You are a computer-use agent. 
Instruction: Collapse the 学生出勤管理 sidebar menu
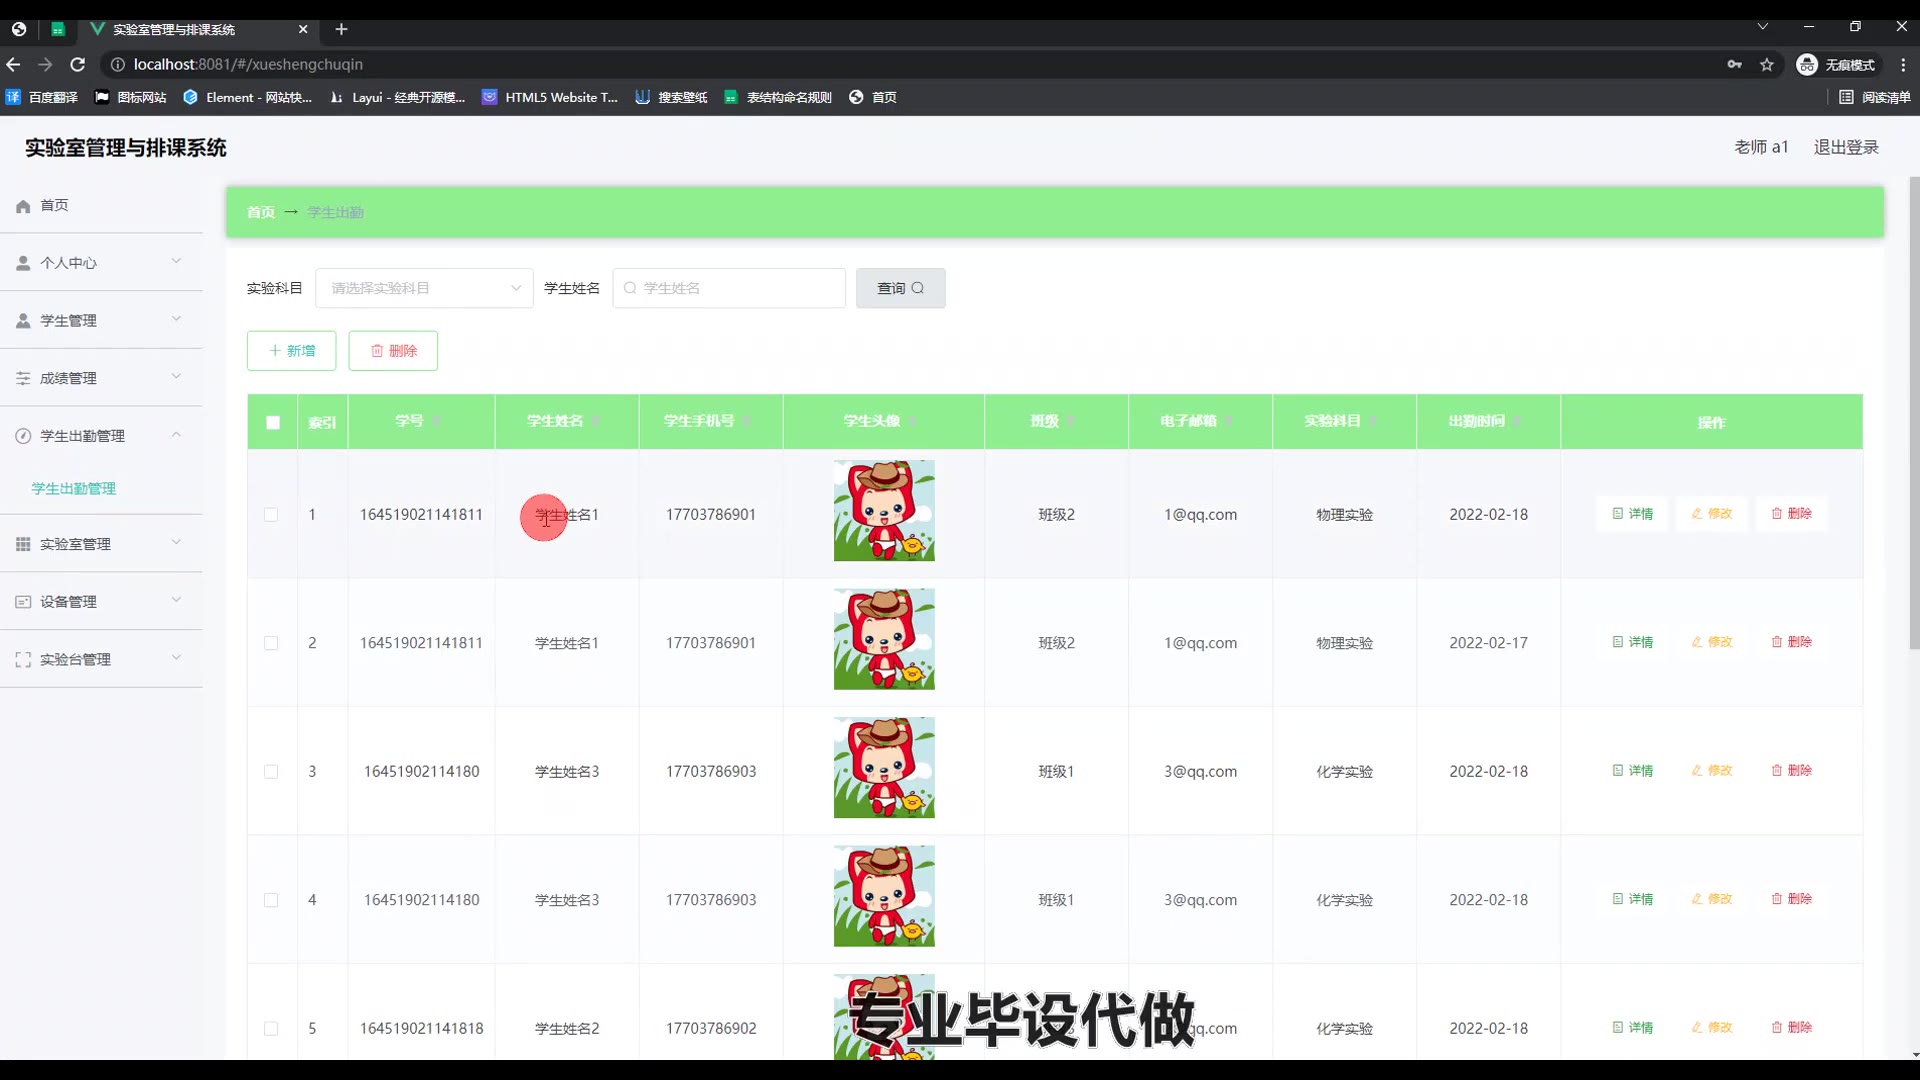(101, 435)
